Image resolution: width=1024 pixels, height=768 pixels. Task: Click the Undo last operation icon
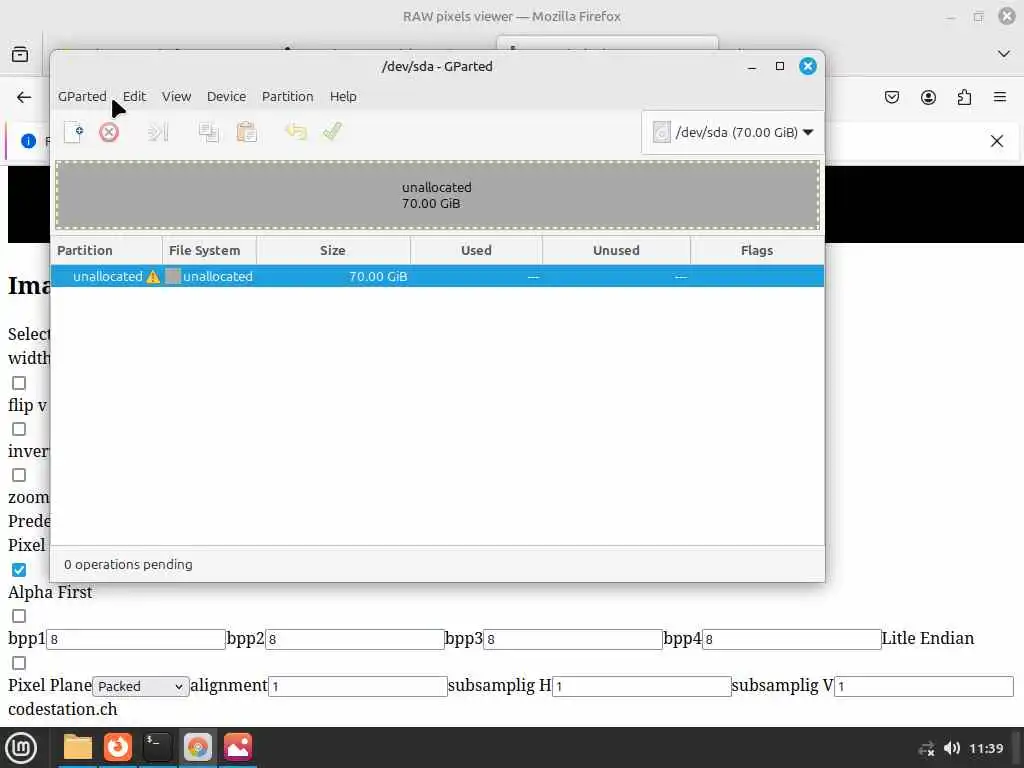(296, 132)
